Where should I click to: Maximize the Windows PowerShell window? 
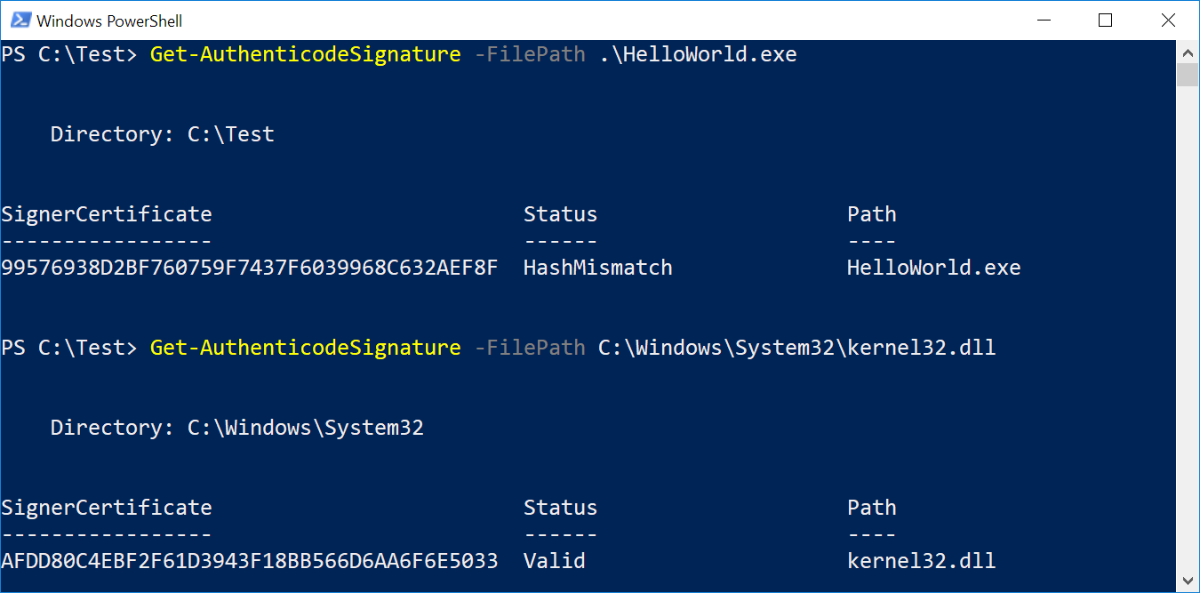tap(1105, 20)
